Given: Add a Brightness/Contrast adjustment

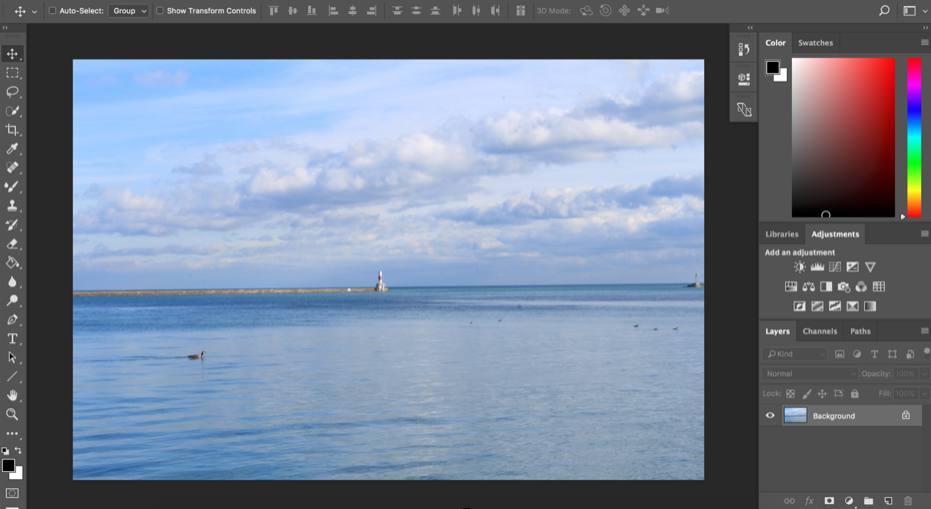Looking at the screenshot, I should click(800, 267).
